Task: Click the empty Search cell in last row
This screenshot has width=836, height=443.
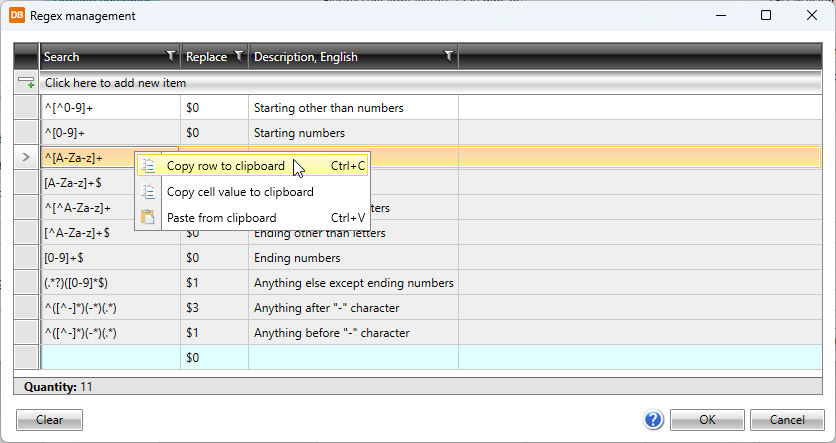Action: coord(110,357)
